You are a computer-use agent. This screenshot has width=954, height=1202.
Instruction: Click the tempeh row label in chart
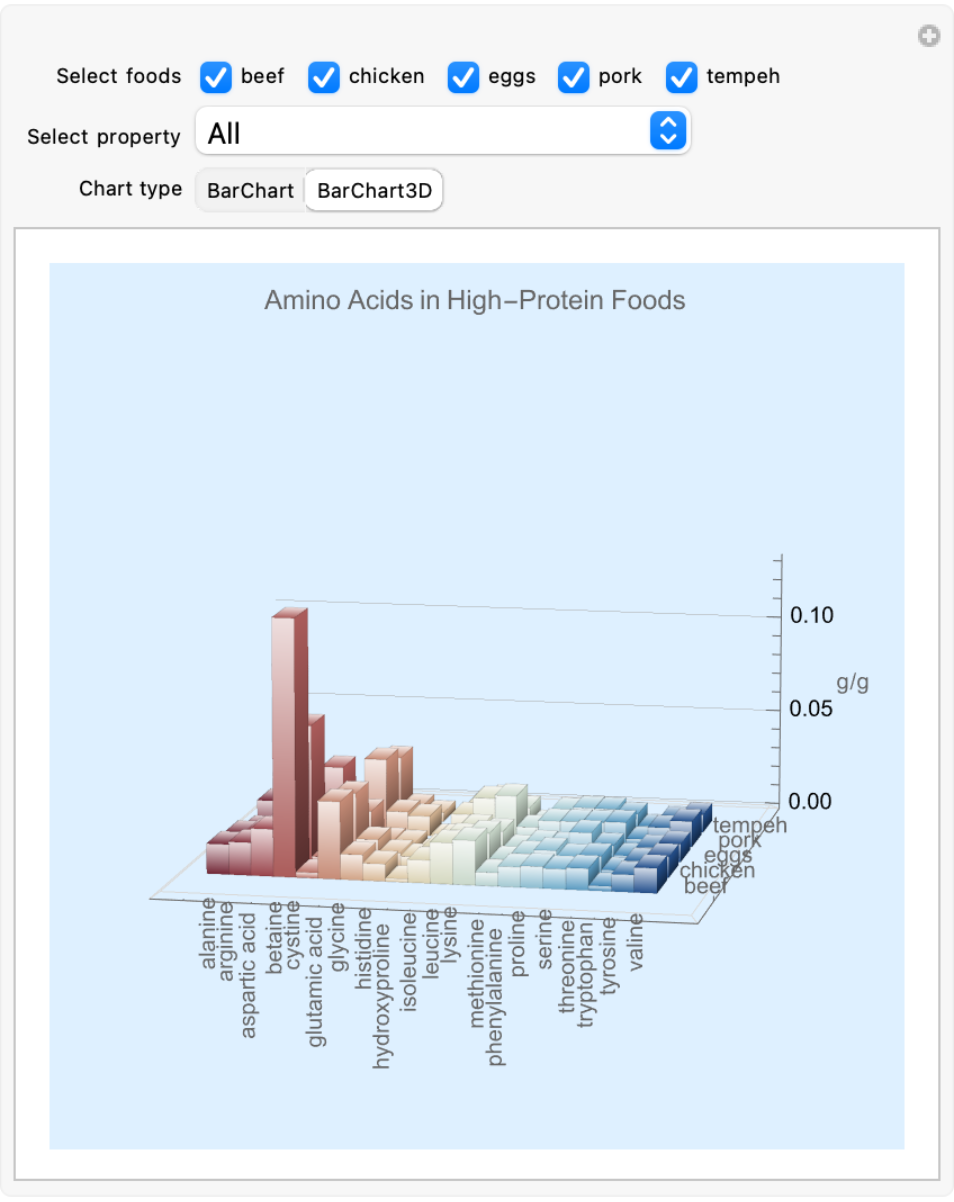click(x=750, y=826)
